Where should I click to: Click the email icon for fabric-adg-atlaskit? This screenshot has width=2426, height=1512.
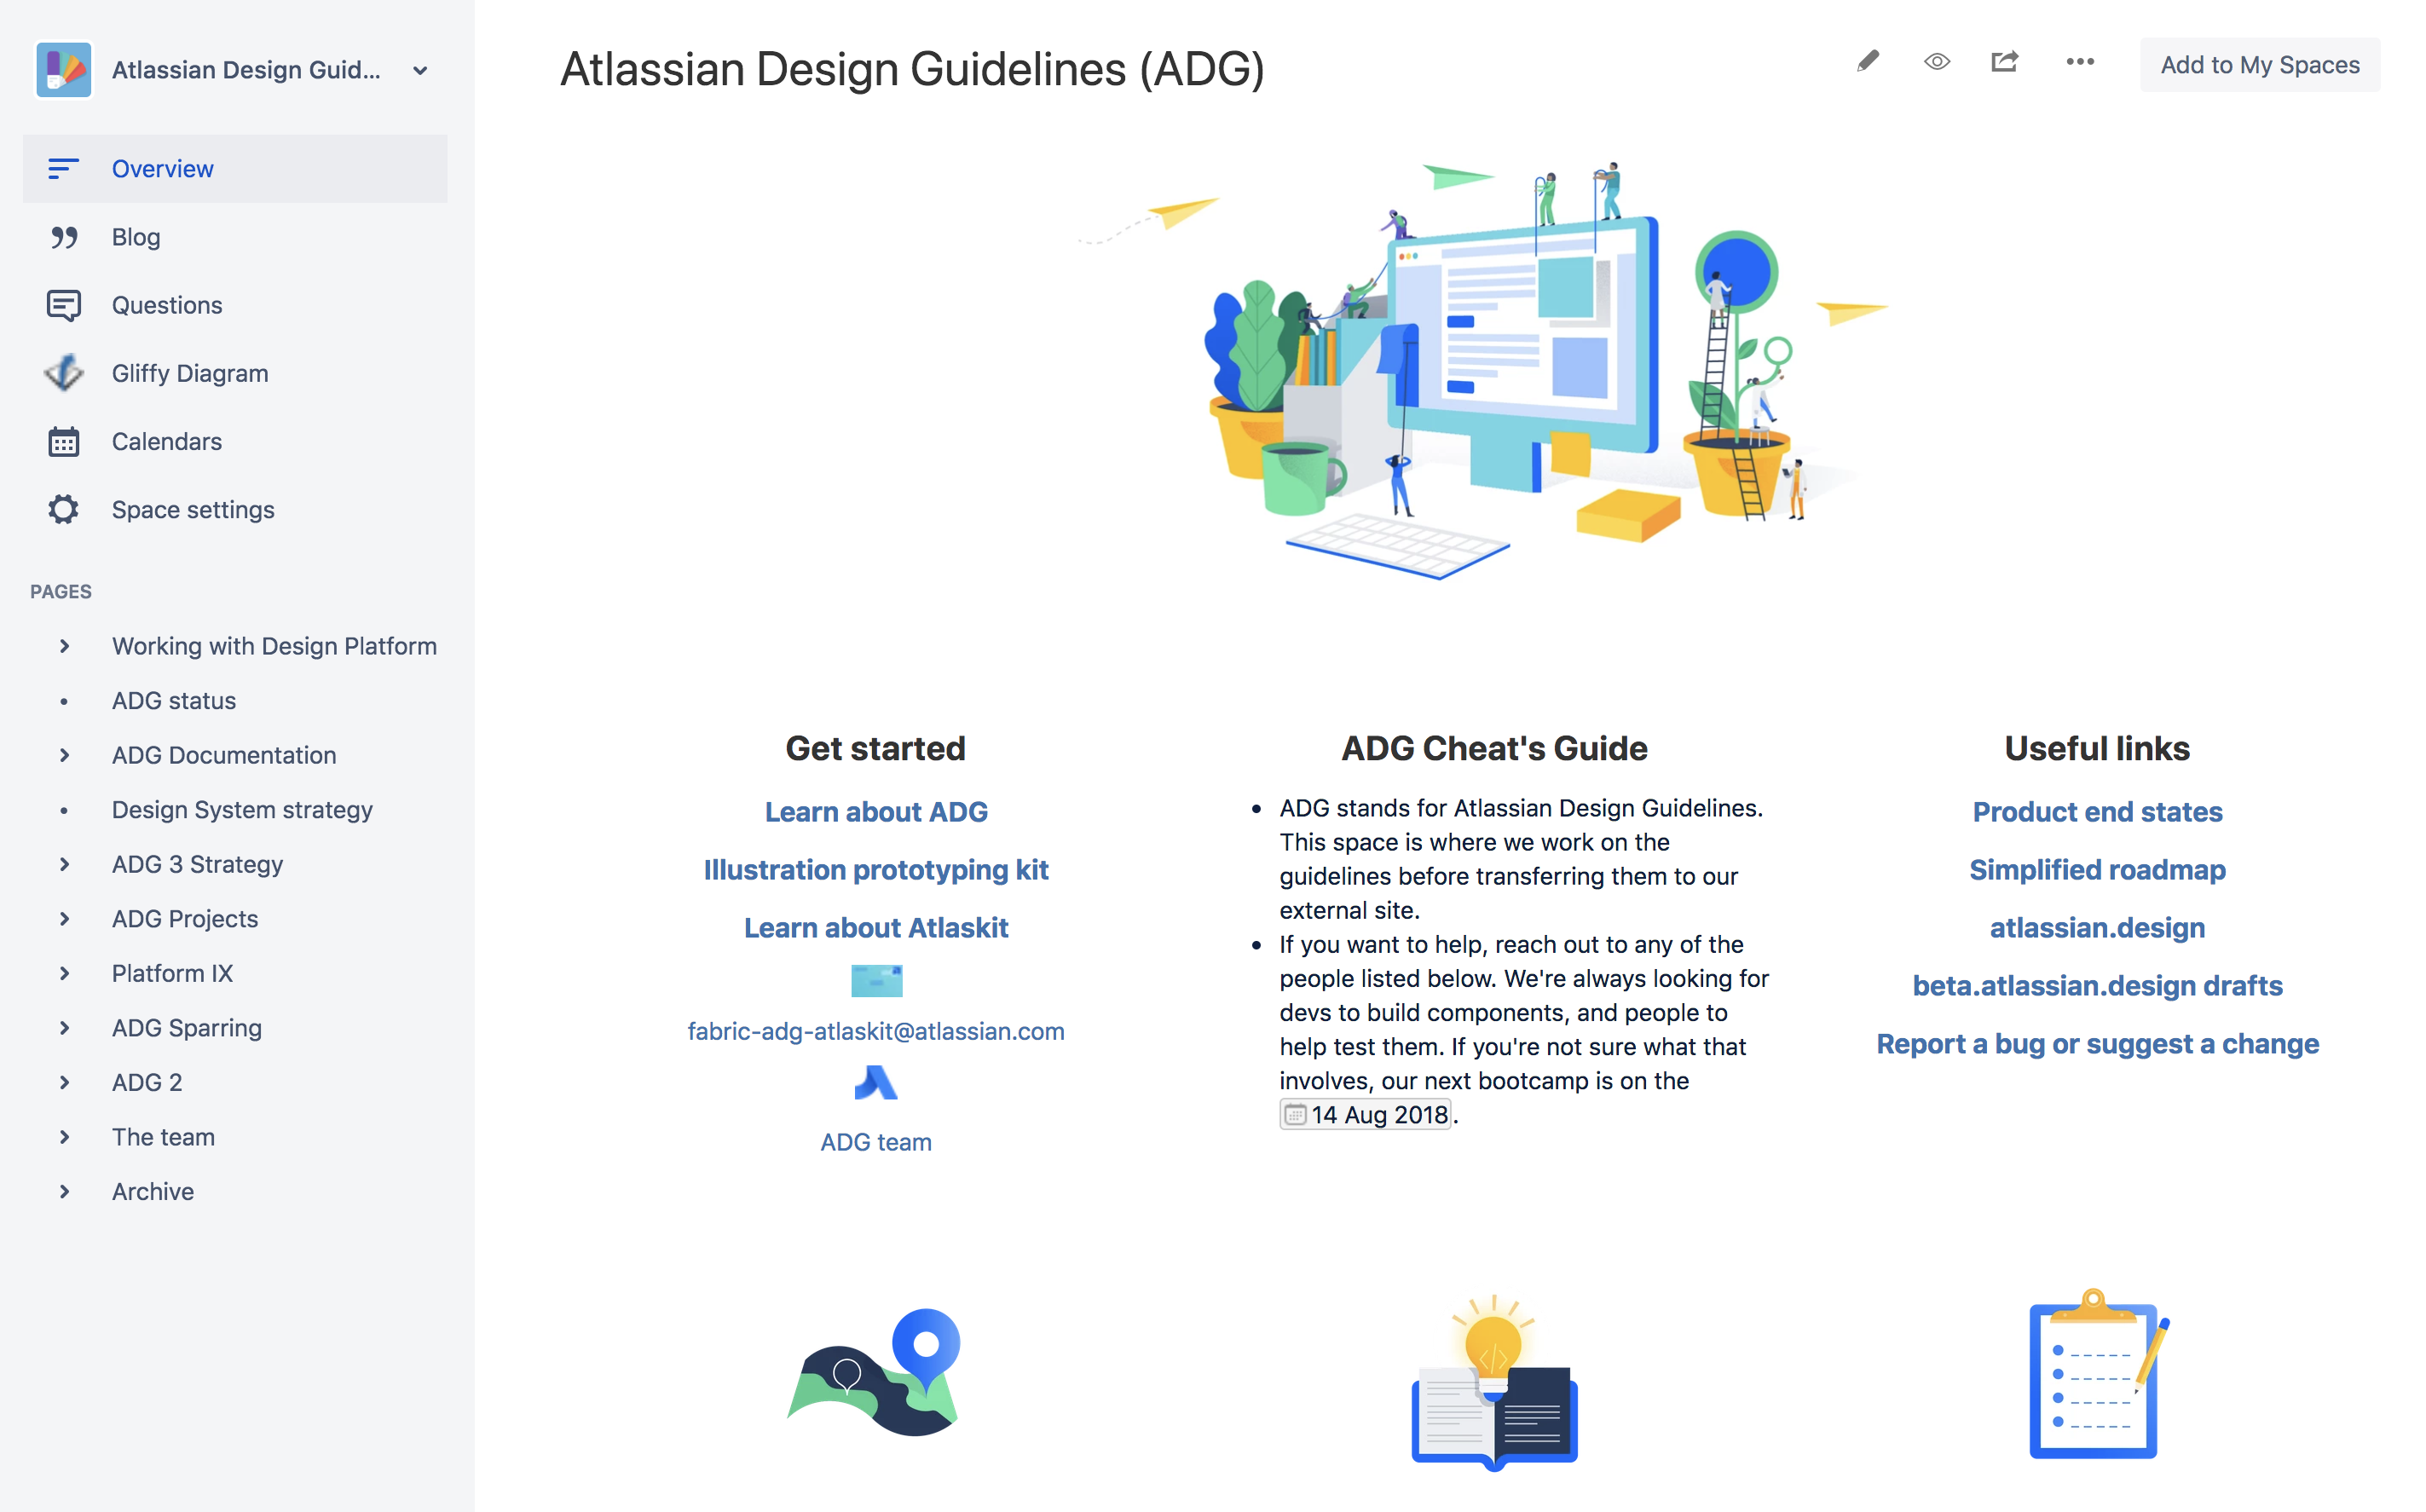tap(876, 981)
